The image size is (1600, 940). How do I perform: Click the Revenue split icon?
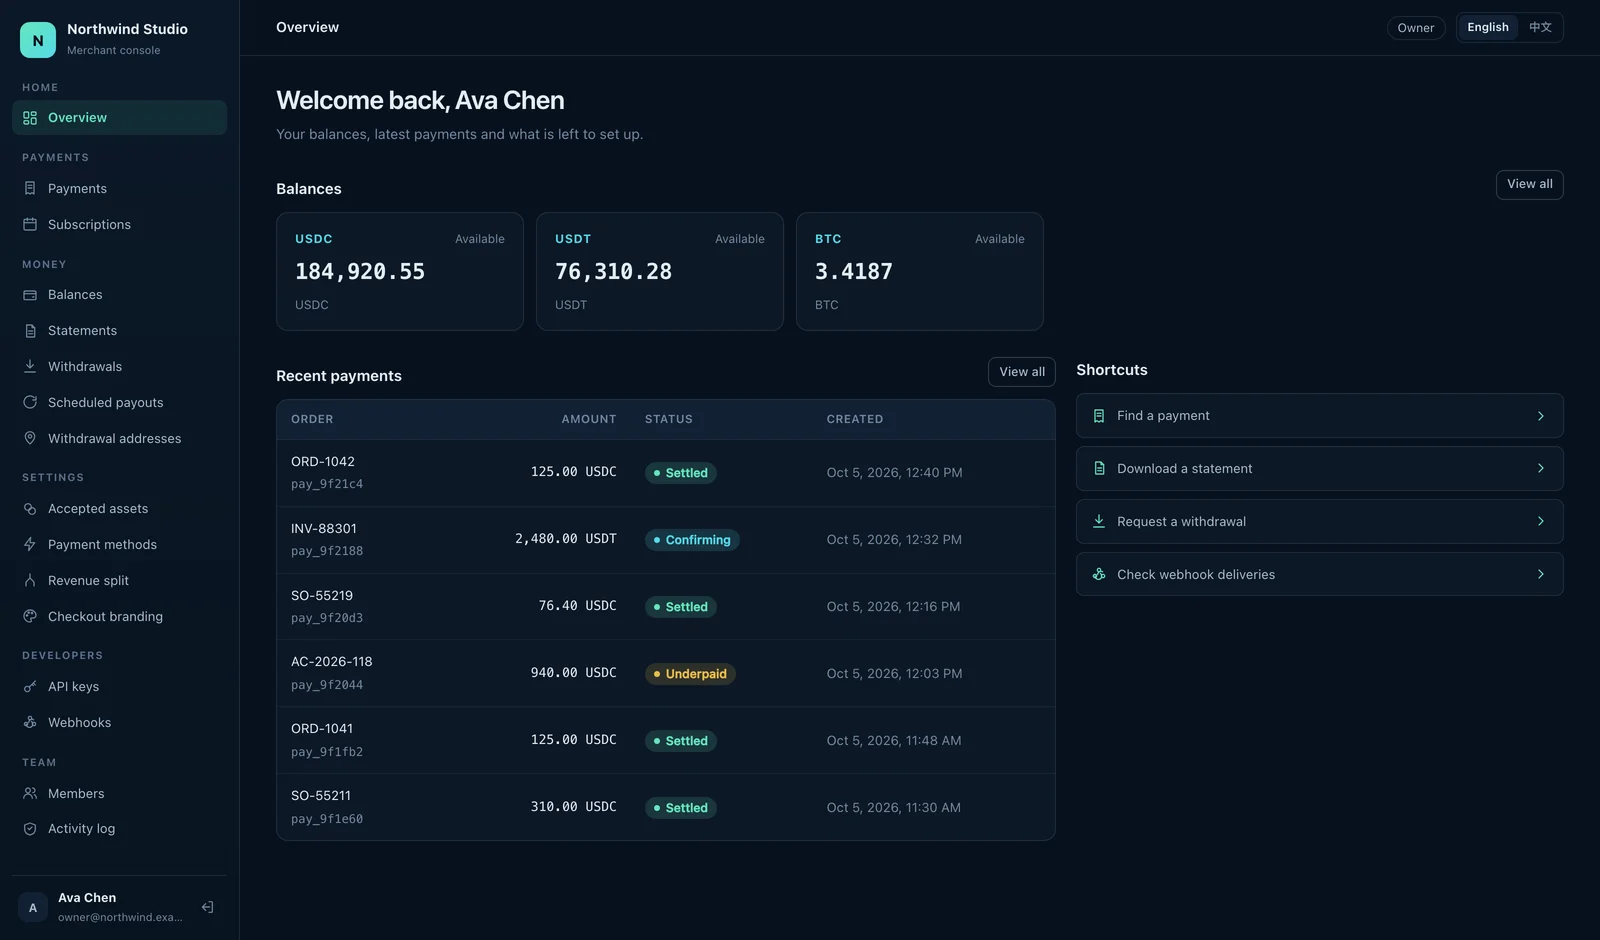click(x=30, y=581)
